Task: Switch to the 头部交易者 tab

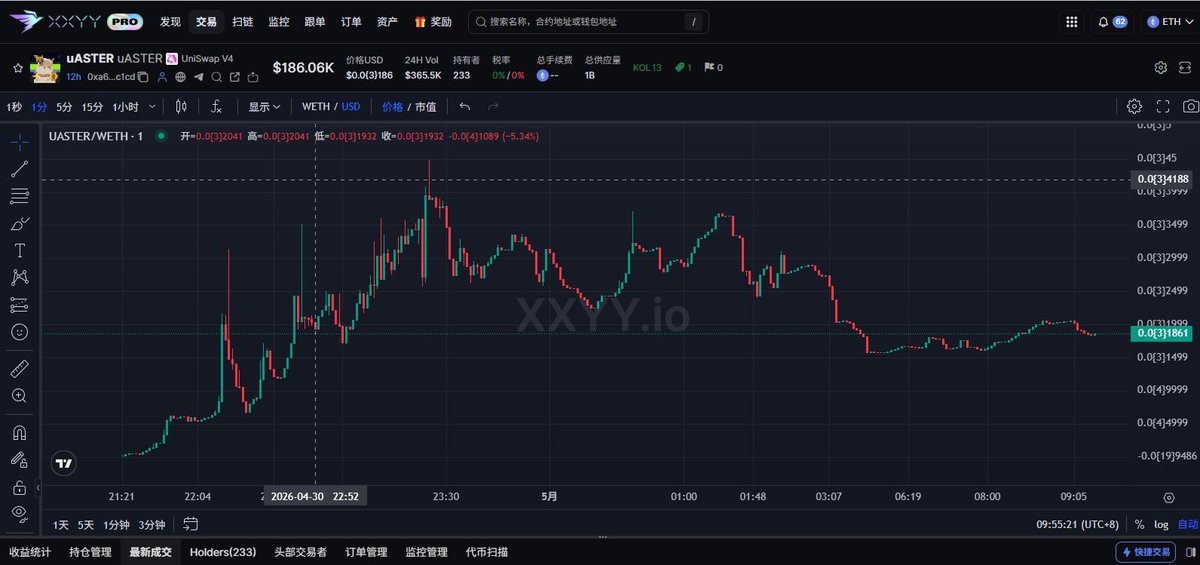Action: [x=300, y=551]
